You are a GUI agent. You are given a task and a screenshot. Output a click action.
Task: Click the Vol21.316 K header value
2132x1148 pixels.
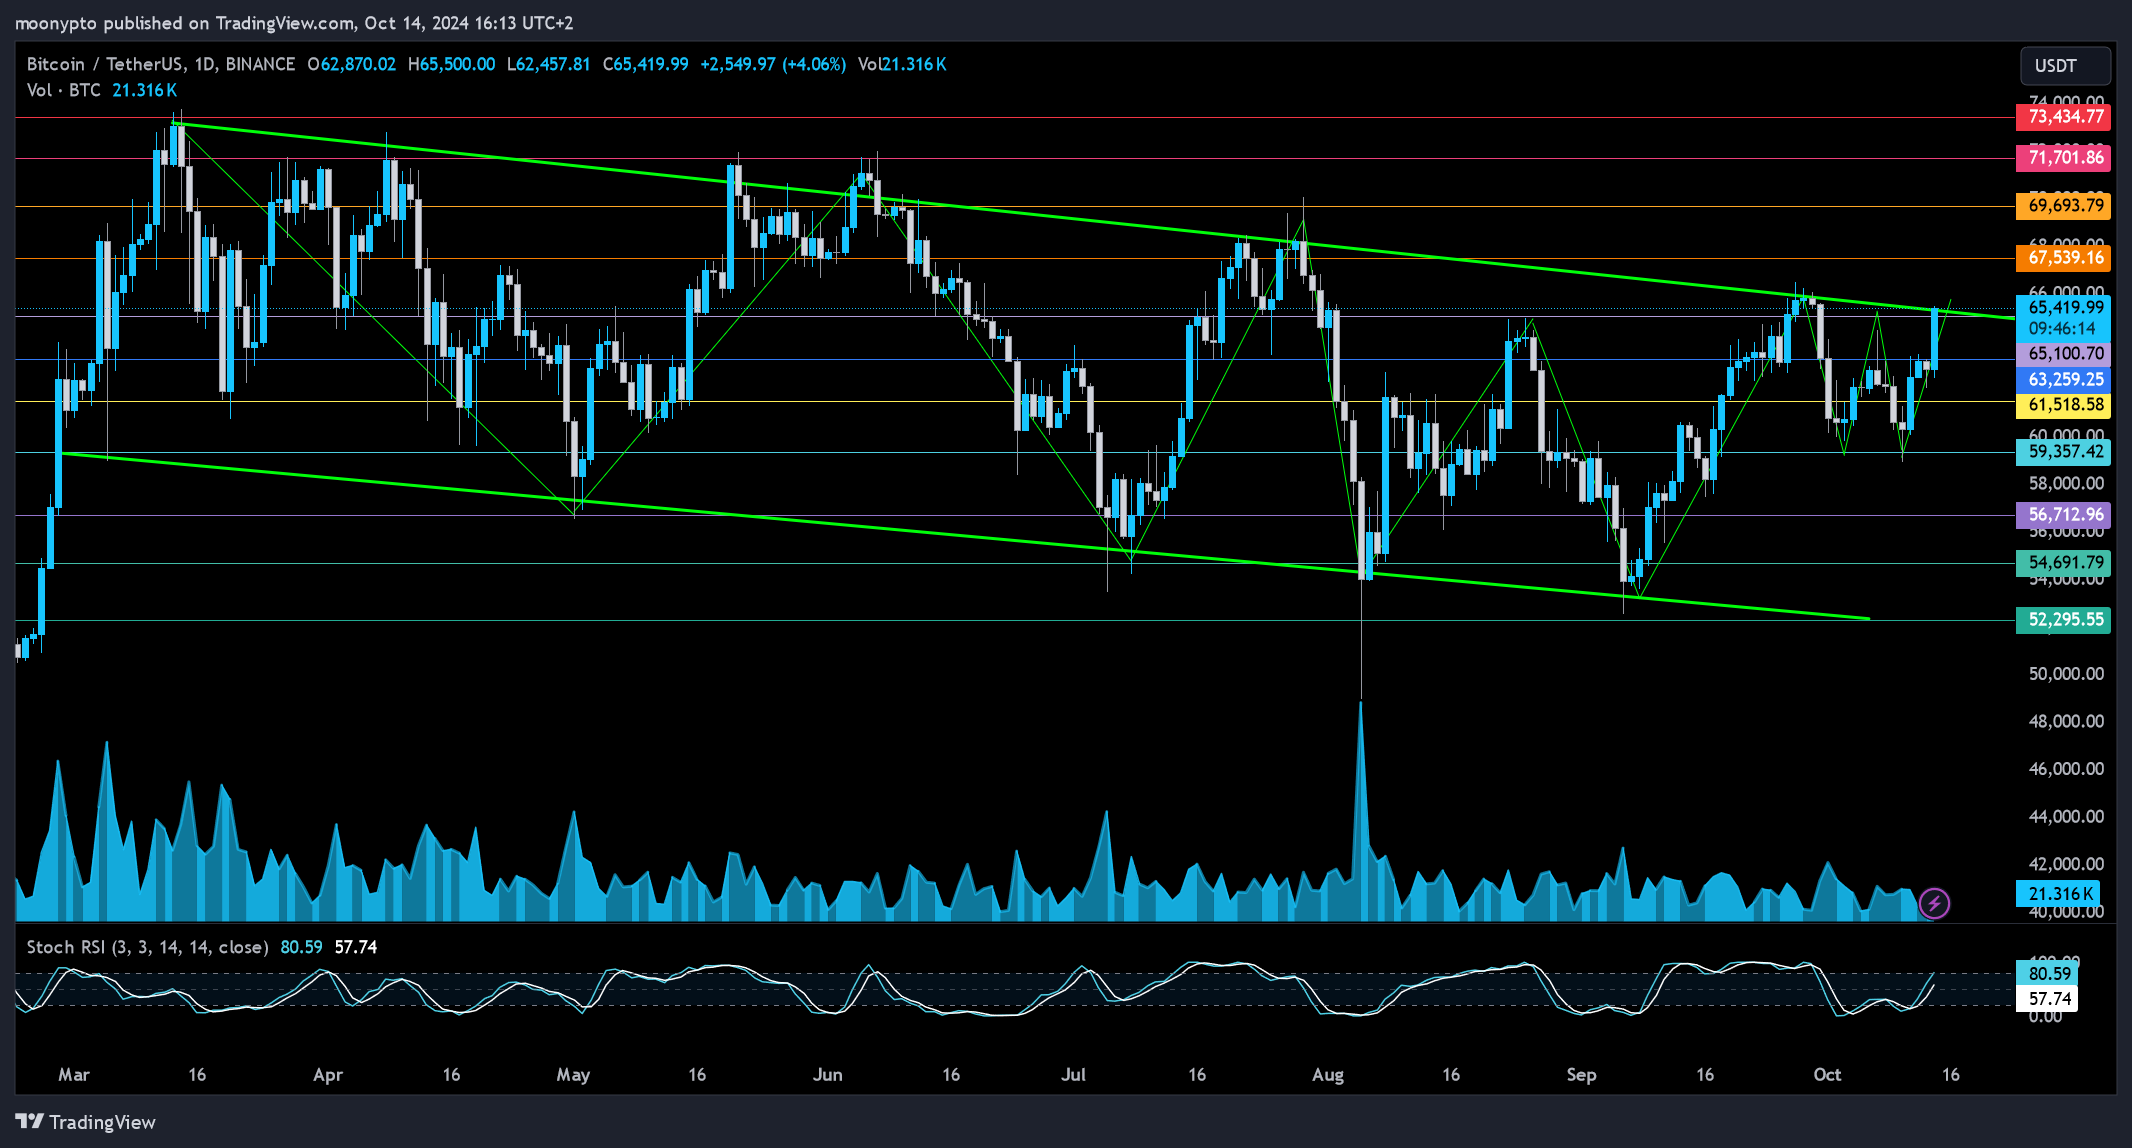pyautogui.click(x=902, y=64)
